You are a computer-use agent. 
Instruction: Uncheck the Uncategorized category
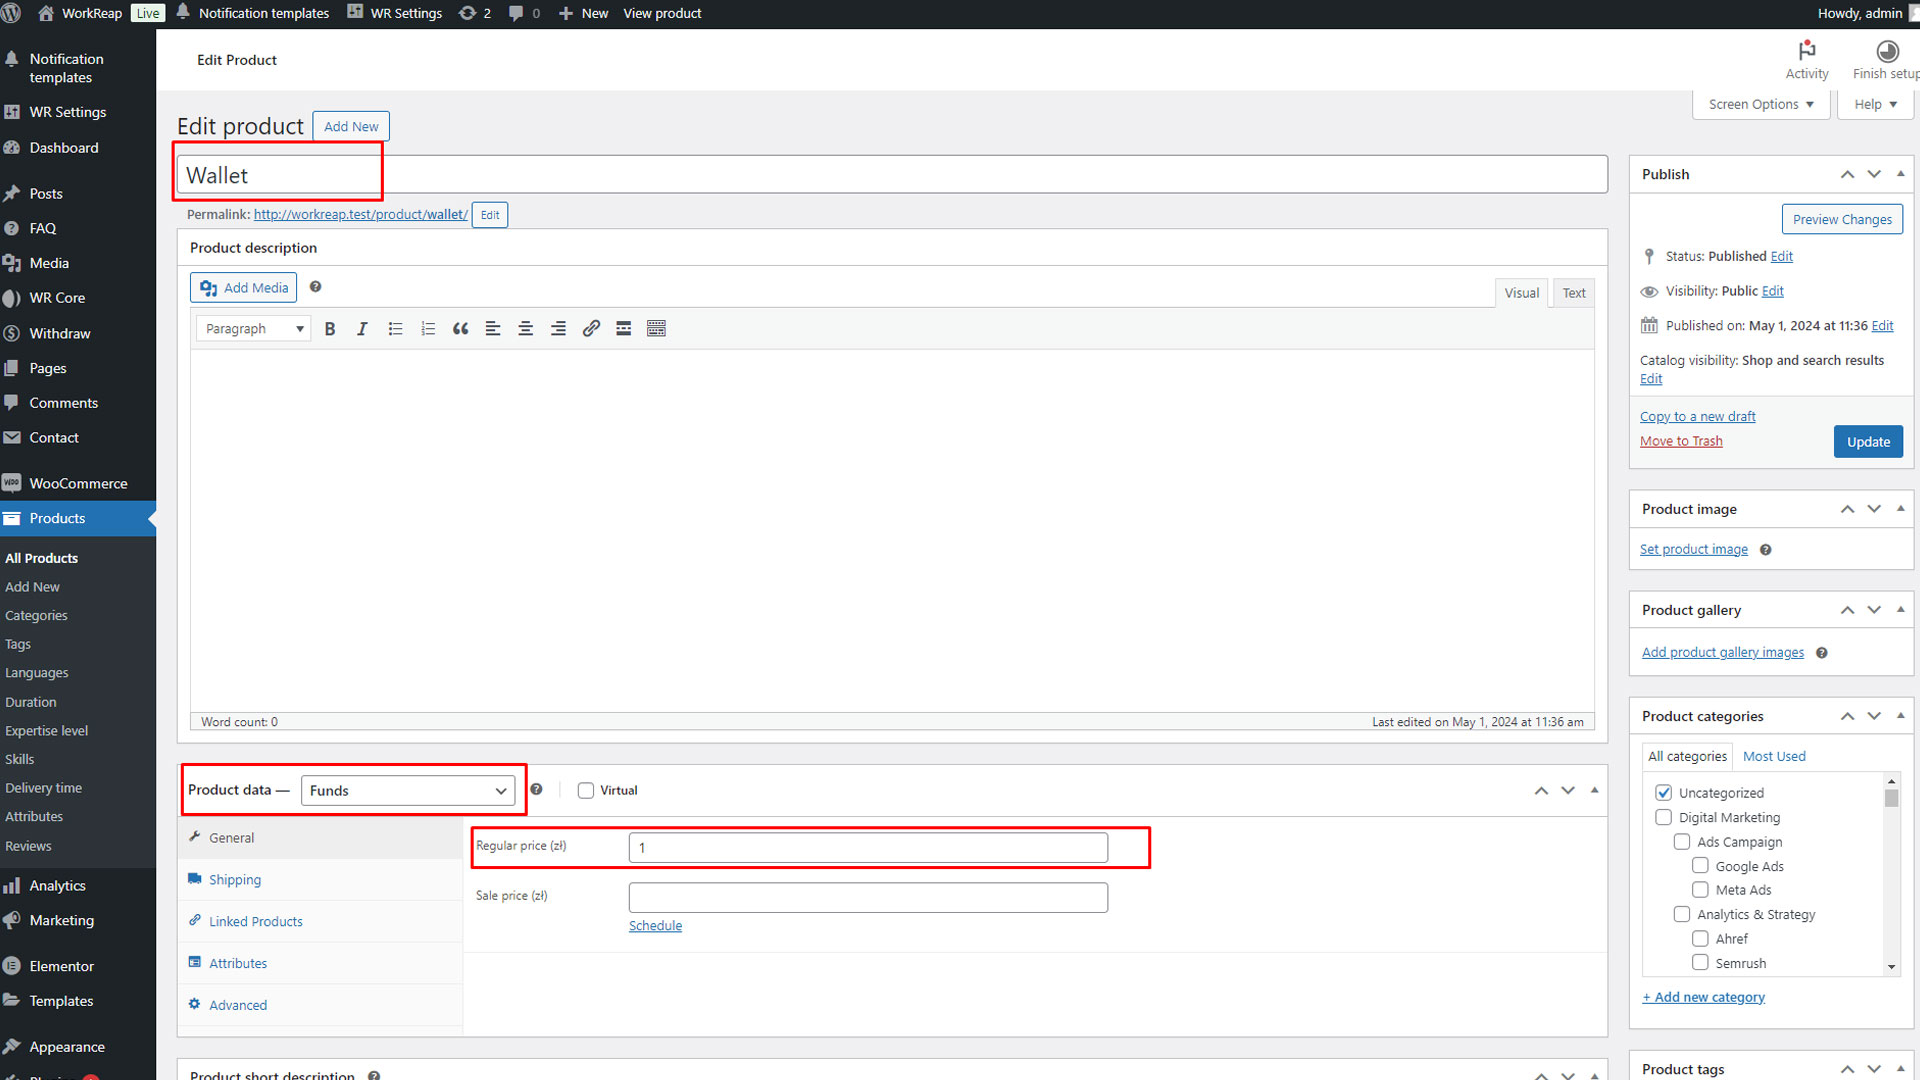tap(1664, 793)
